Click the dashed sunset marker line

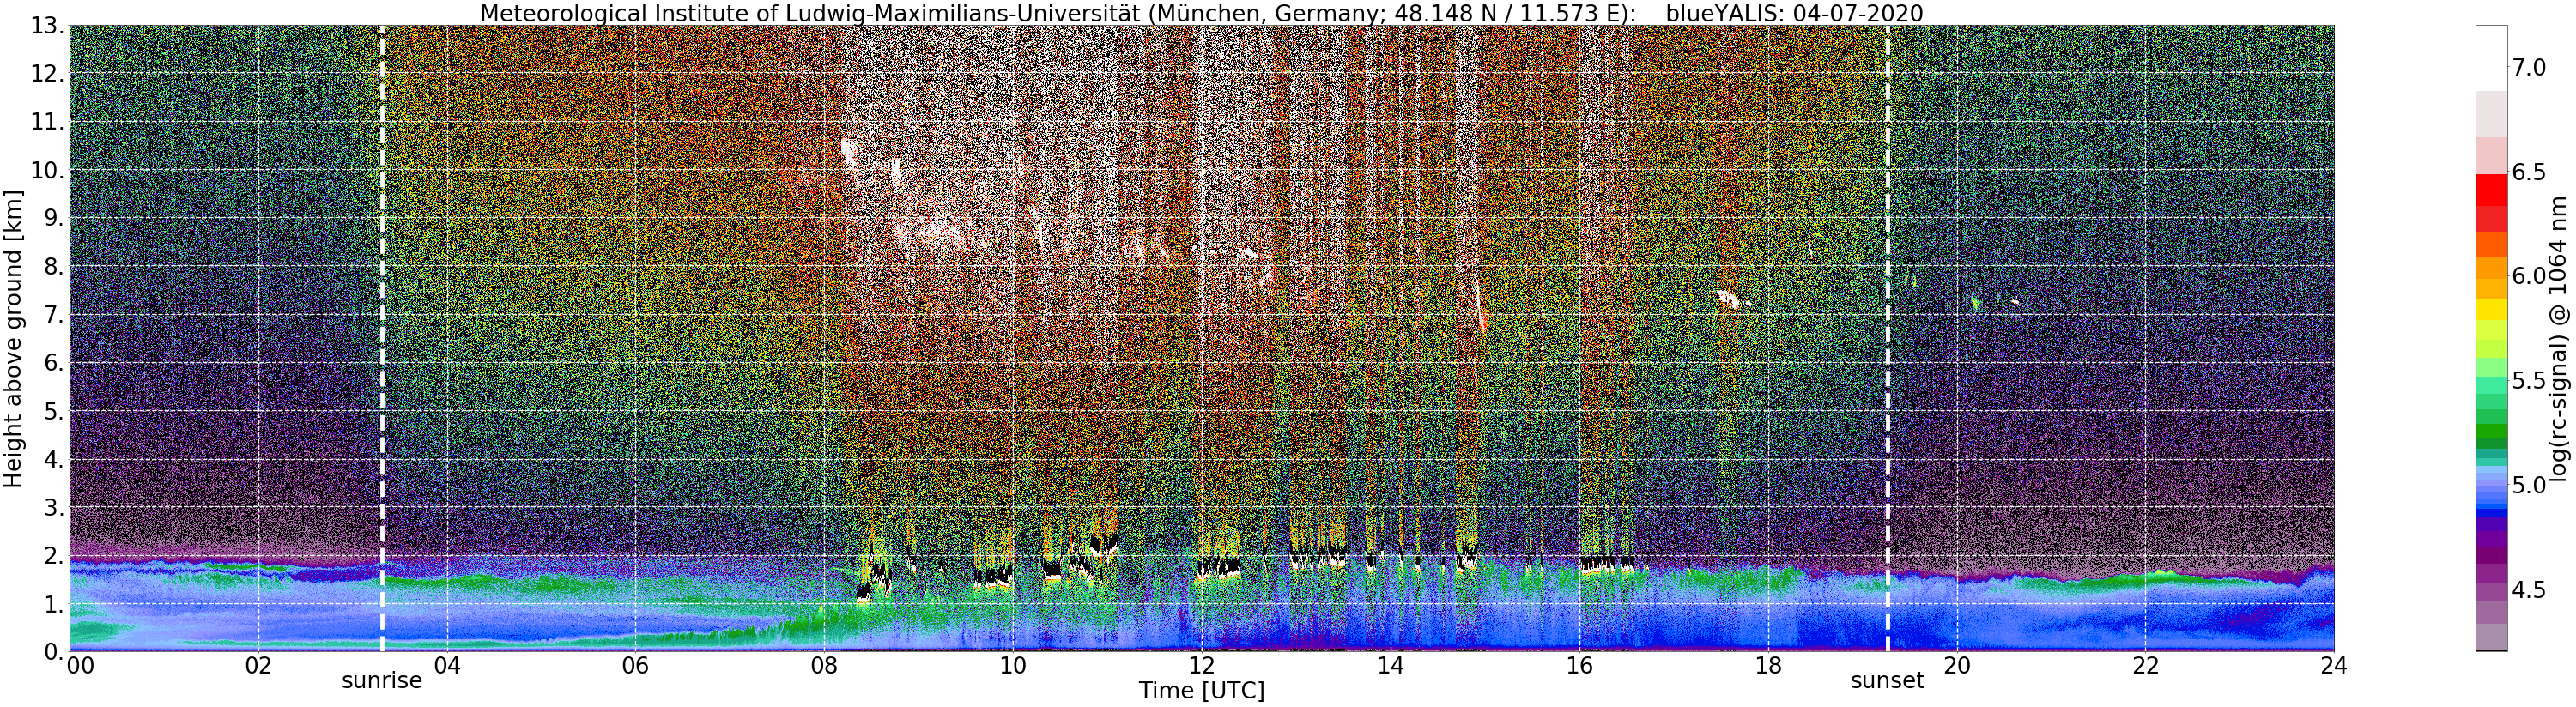1887,338
